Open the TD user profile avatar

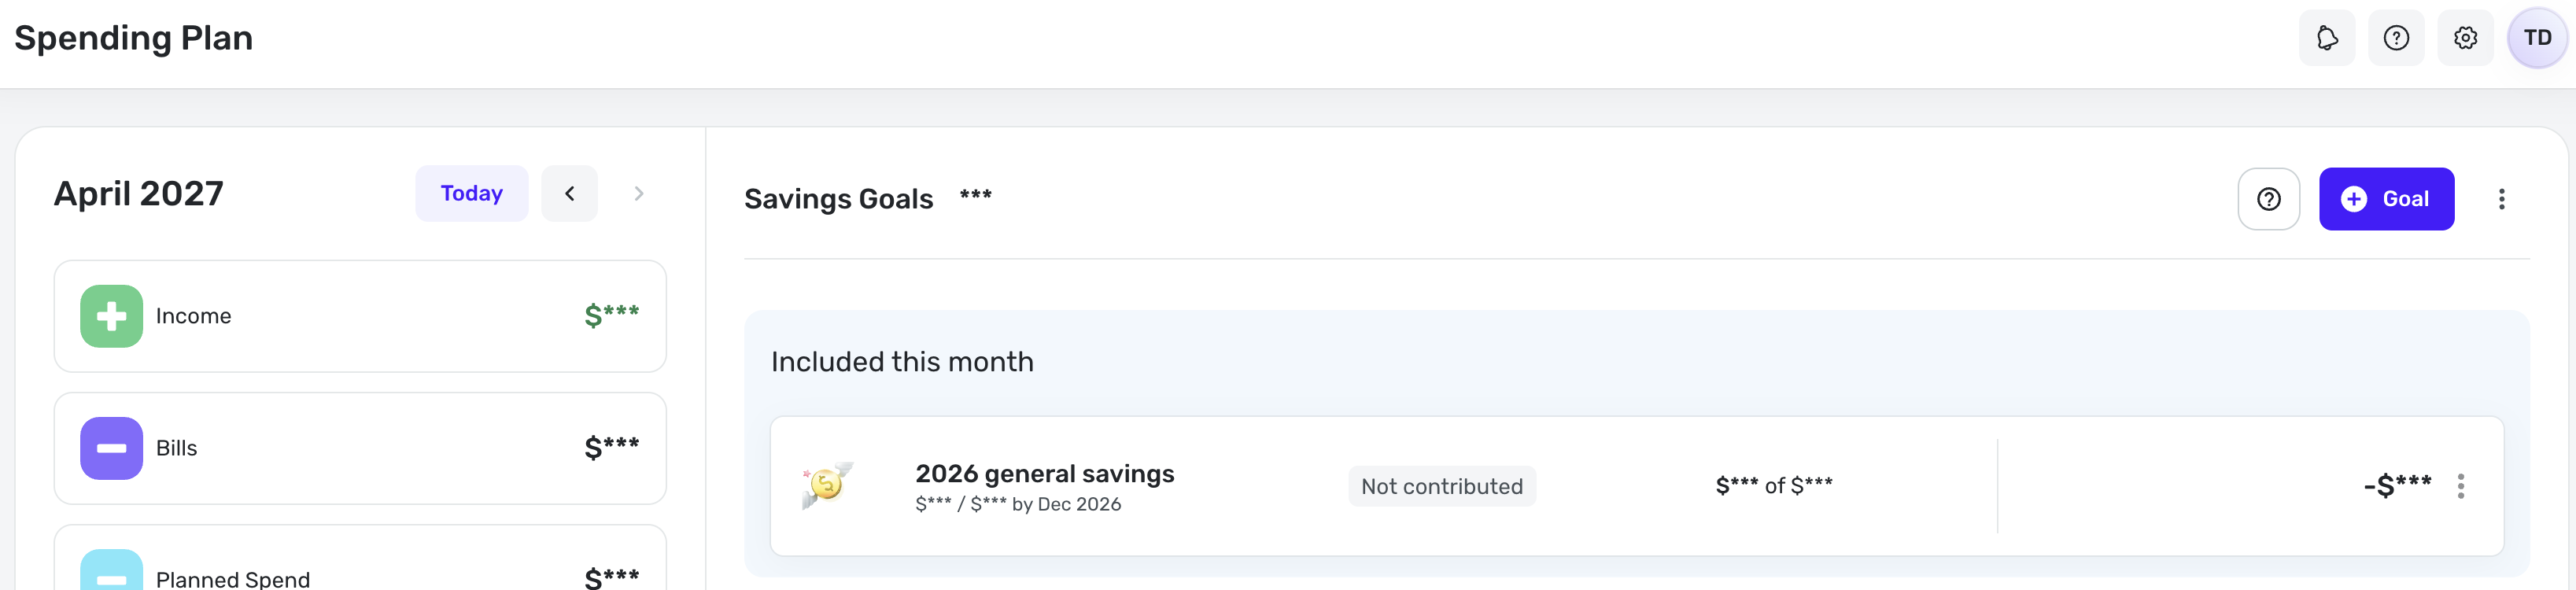tap(2537, 38)
